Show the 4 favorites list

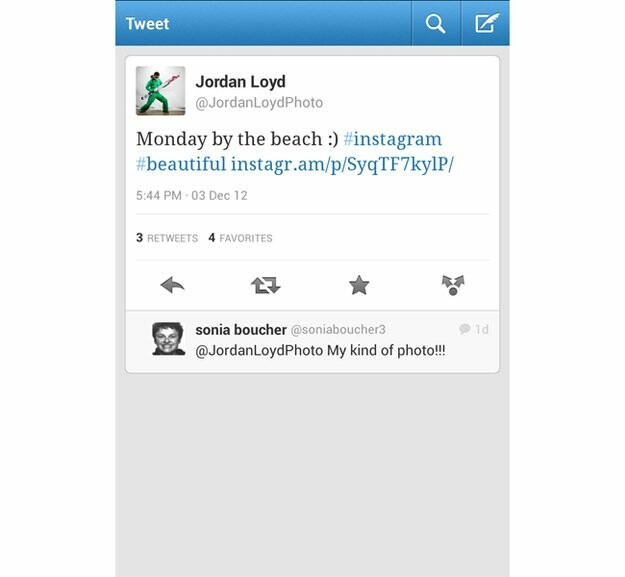point(240,238)
